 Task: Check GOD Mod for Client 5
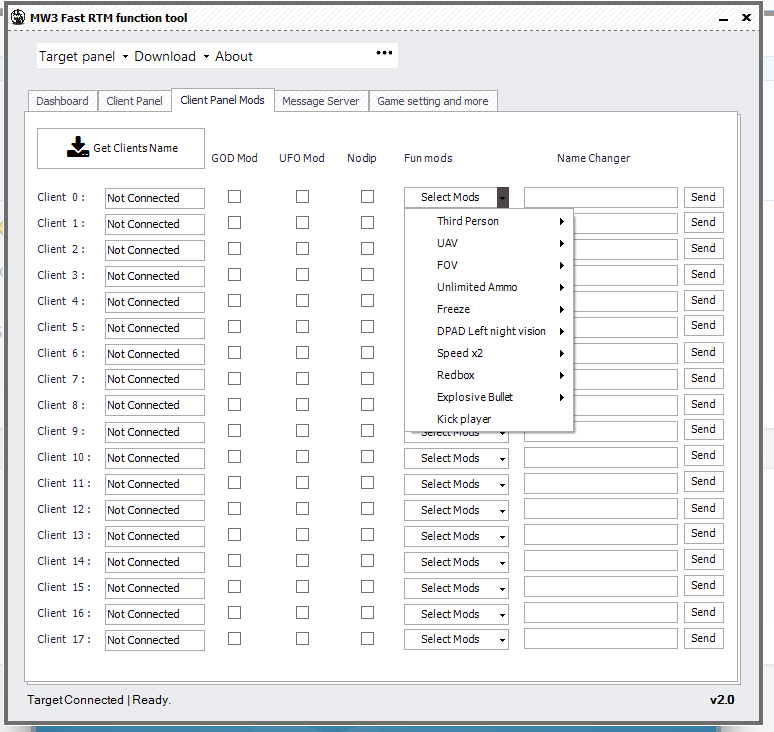coord(234,327)
